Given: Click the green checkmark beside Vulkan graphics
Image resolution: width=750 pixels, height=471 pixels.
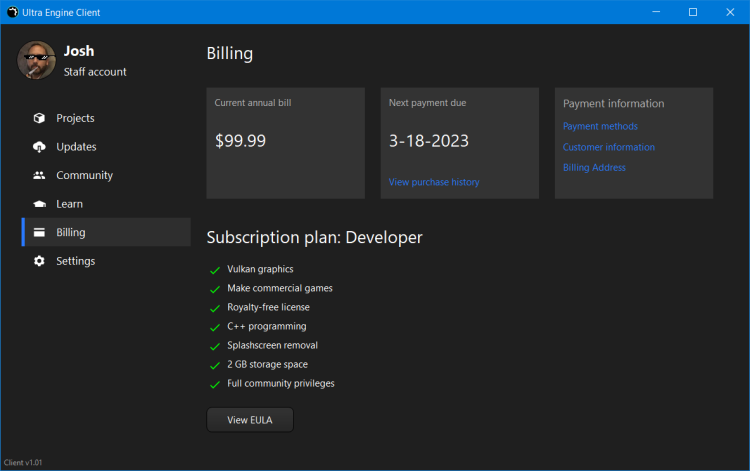Looking at the screenshot, I should (x=214, y=270).
